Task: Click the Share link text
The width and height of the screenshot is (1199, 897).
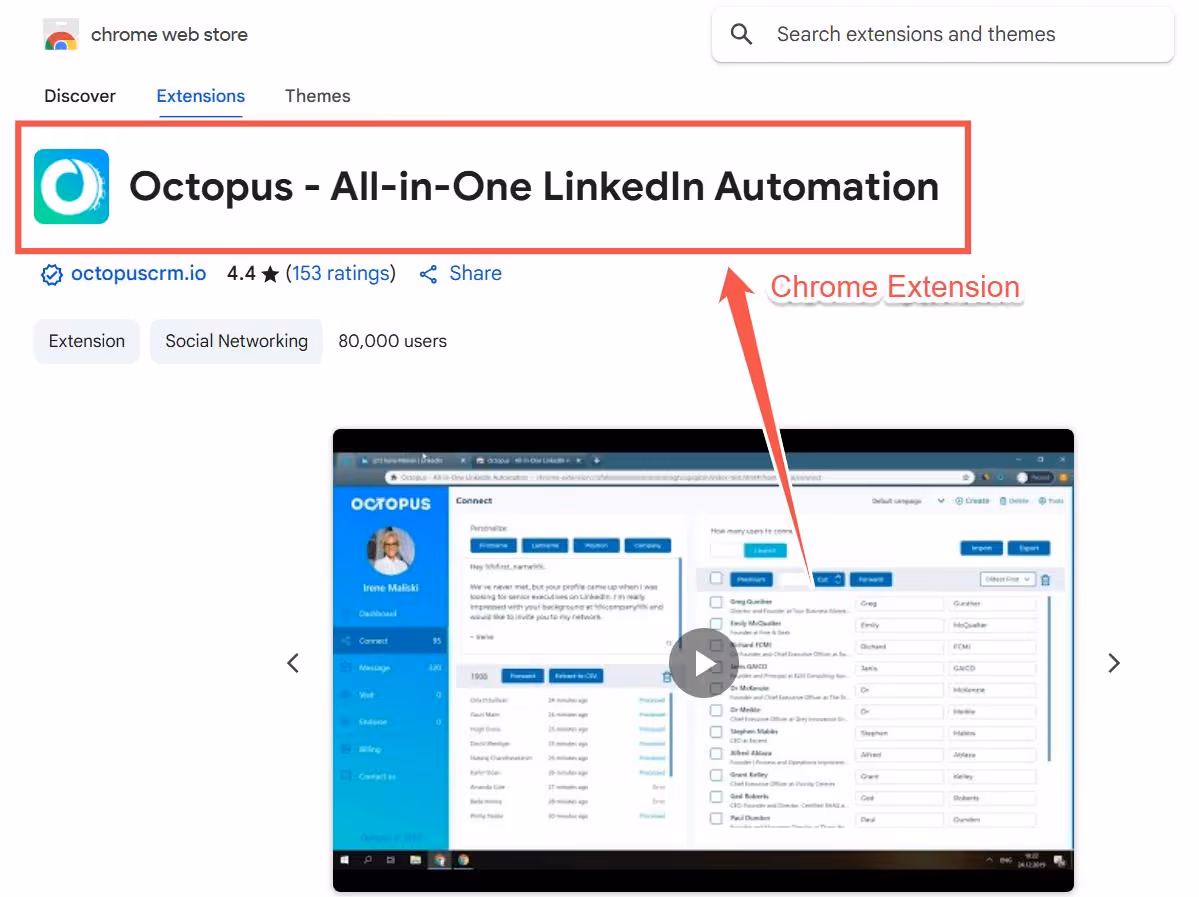Action: click(476, 274)
